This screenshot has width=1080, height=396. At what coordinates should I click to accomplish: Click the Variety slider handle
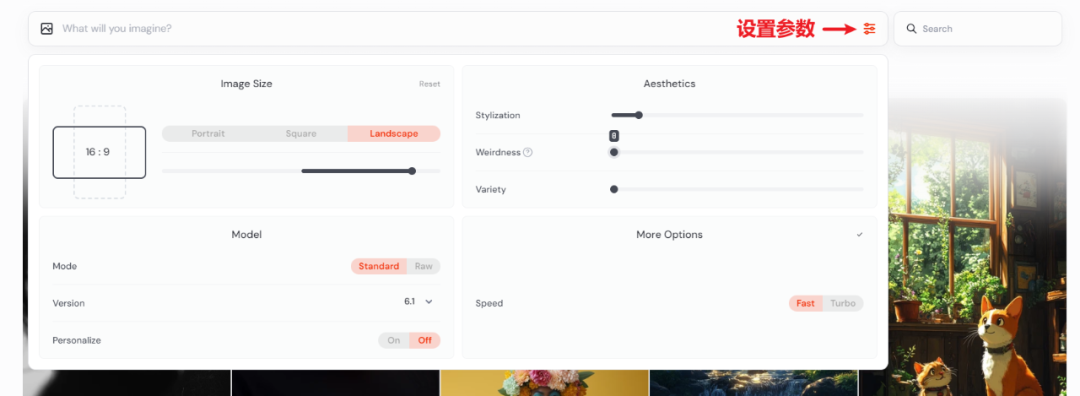point(614,189)
